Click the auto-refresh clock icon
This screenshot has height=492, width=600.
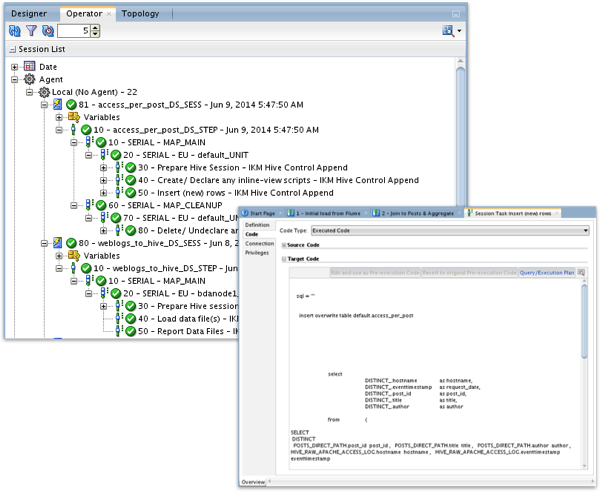48,31
